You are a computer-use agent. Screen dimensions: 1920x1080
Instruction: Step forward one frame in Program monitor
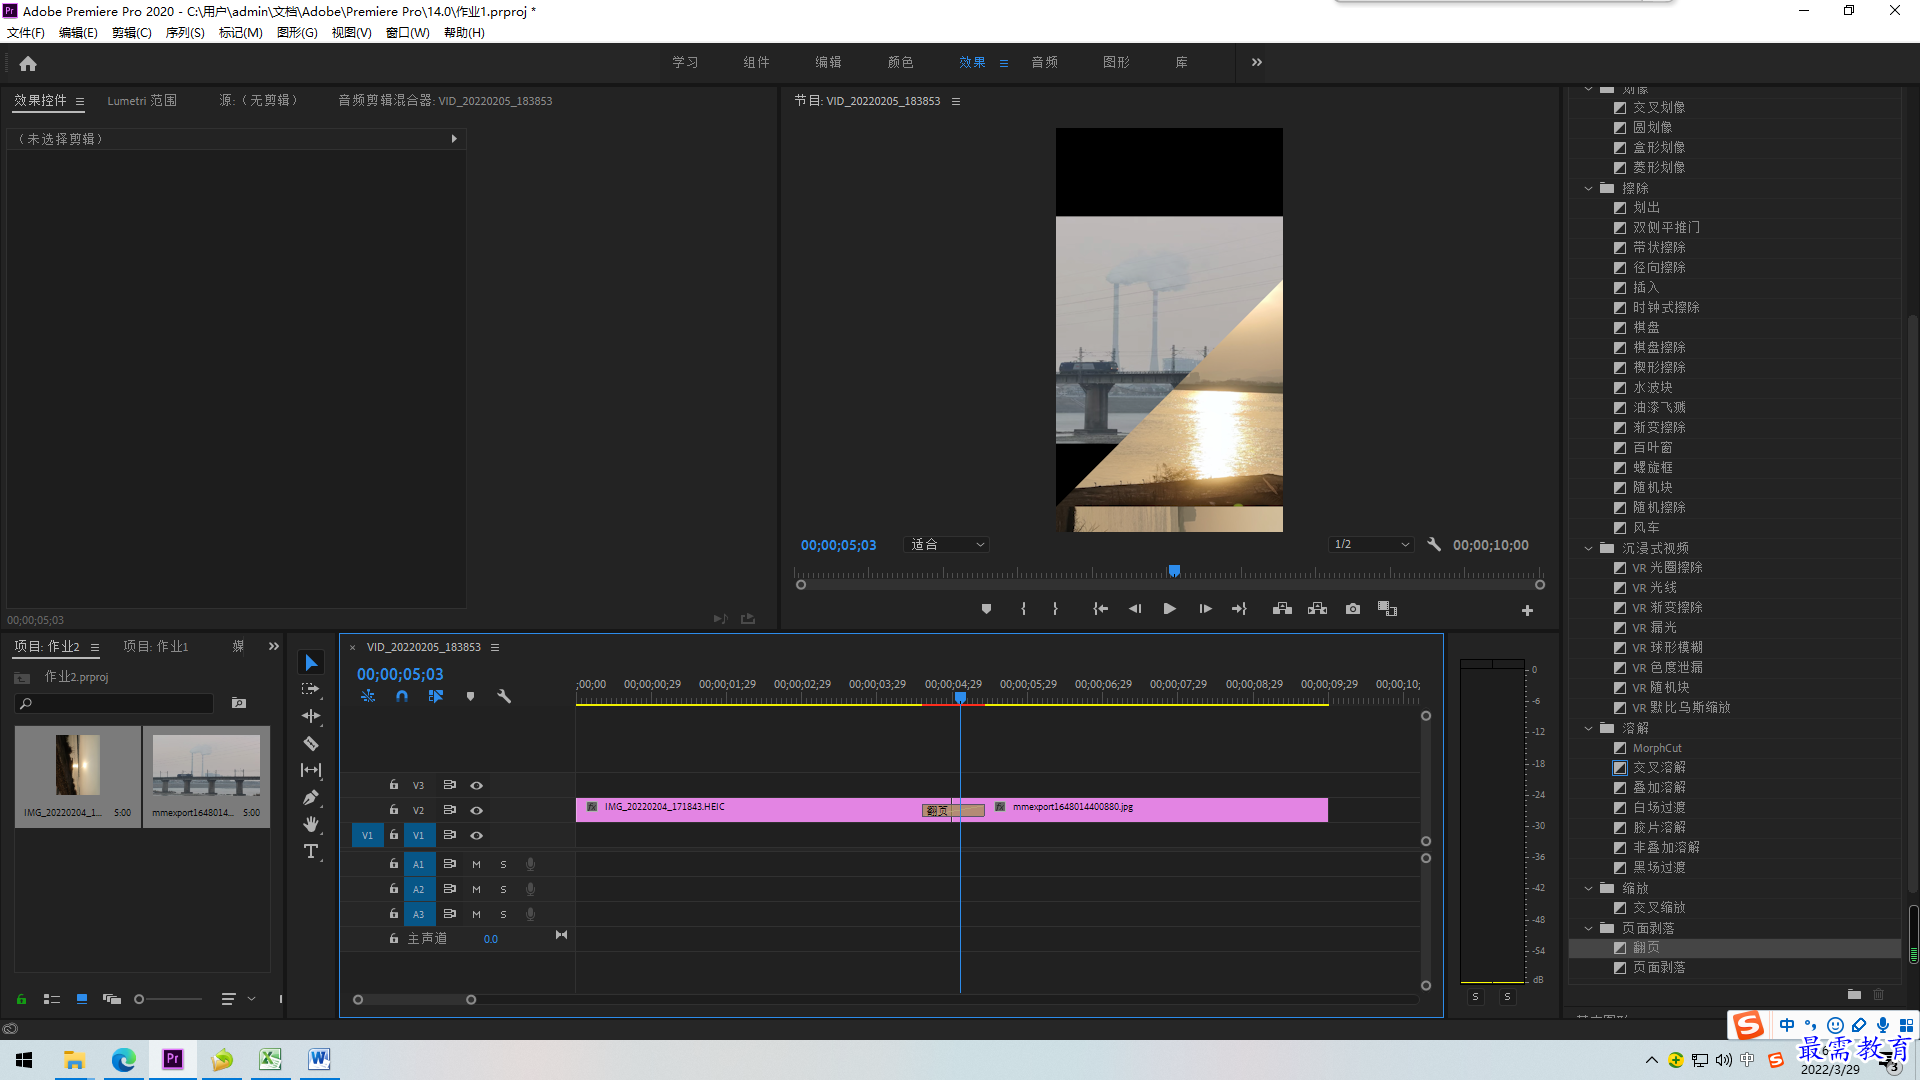[x=1205, y=609]
